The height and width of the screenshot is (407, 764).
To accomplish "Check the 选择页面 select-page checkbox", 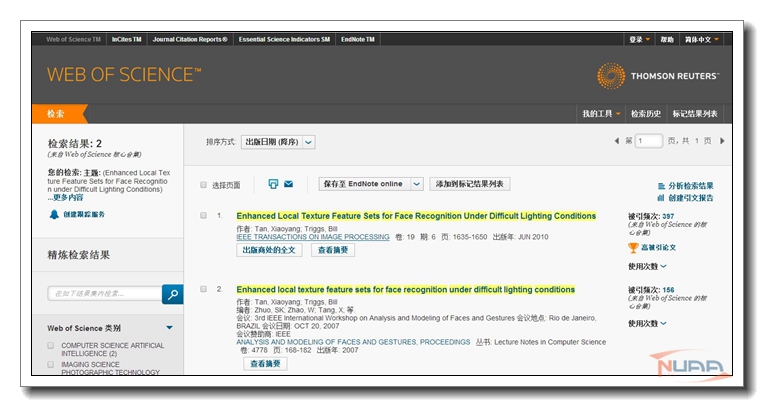I will click(x=204, y=185).
